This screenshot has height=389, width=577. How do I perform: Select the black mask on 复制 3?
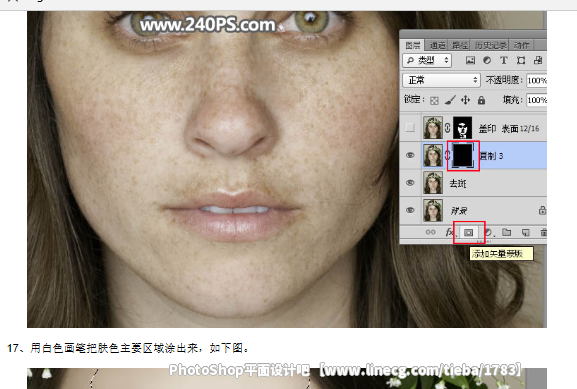point(463,156)
